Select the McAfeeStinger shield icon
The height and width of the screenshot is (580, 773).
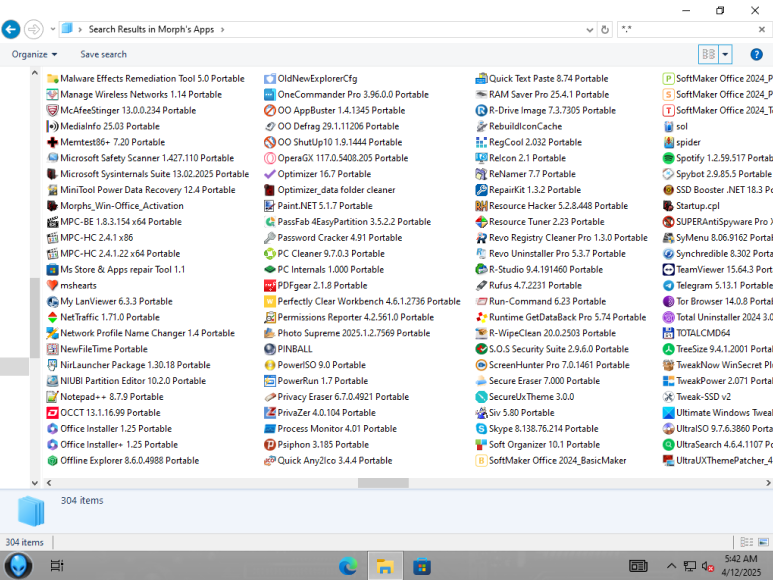[x=52, y=110]
